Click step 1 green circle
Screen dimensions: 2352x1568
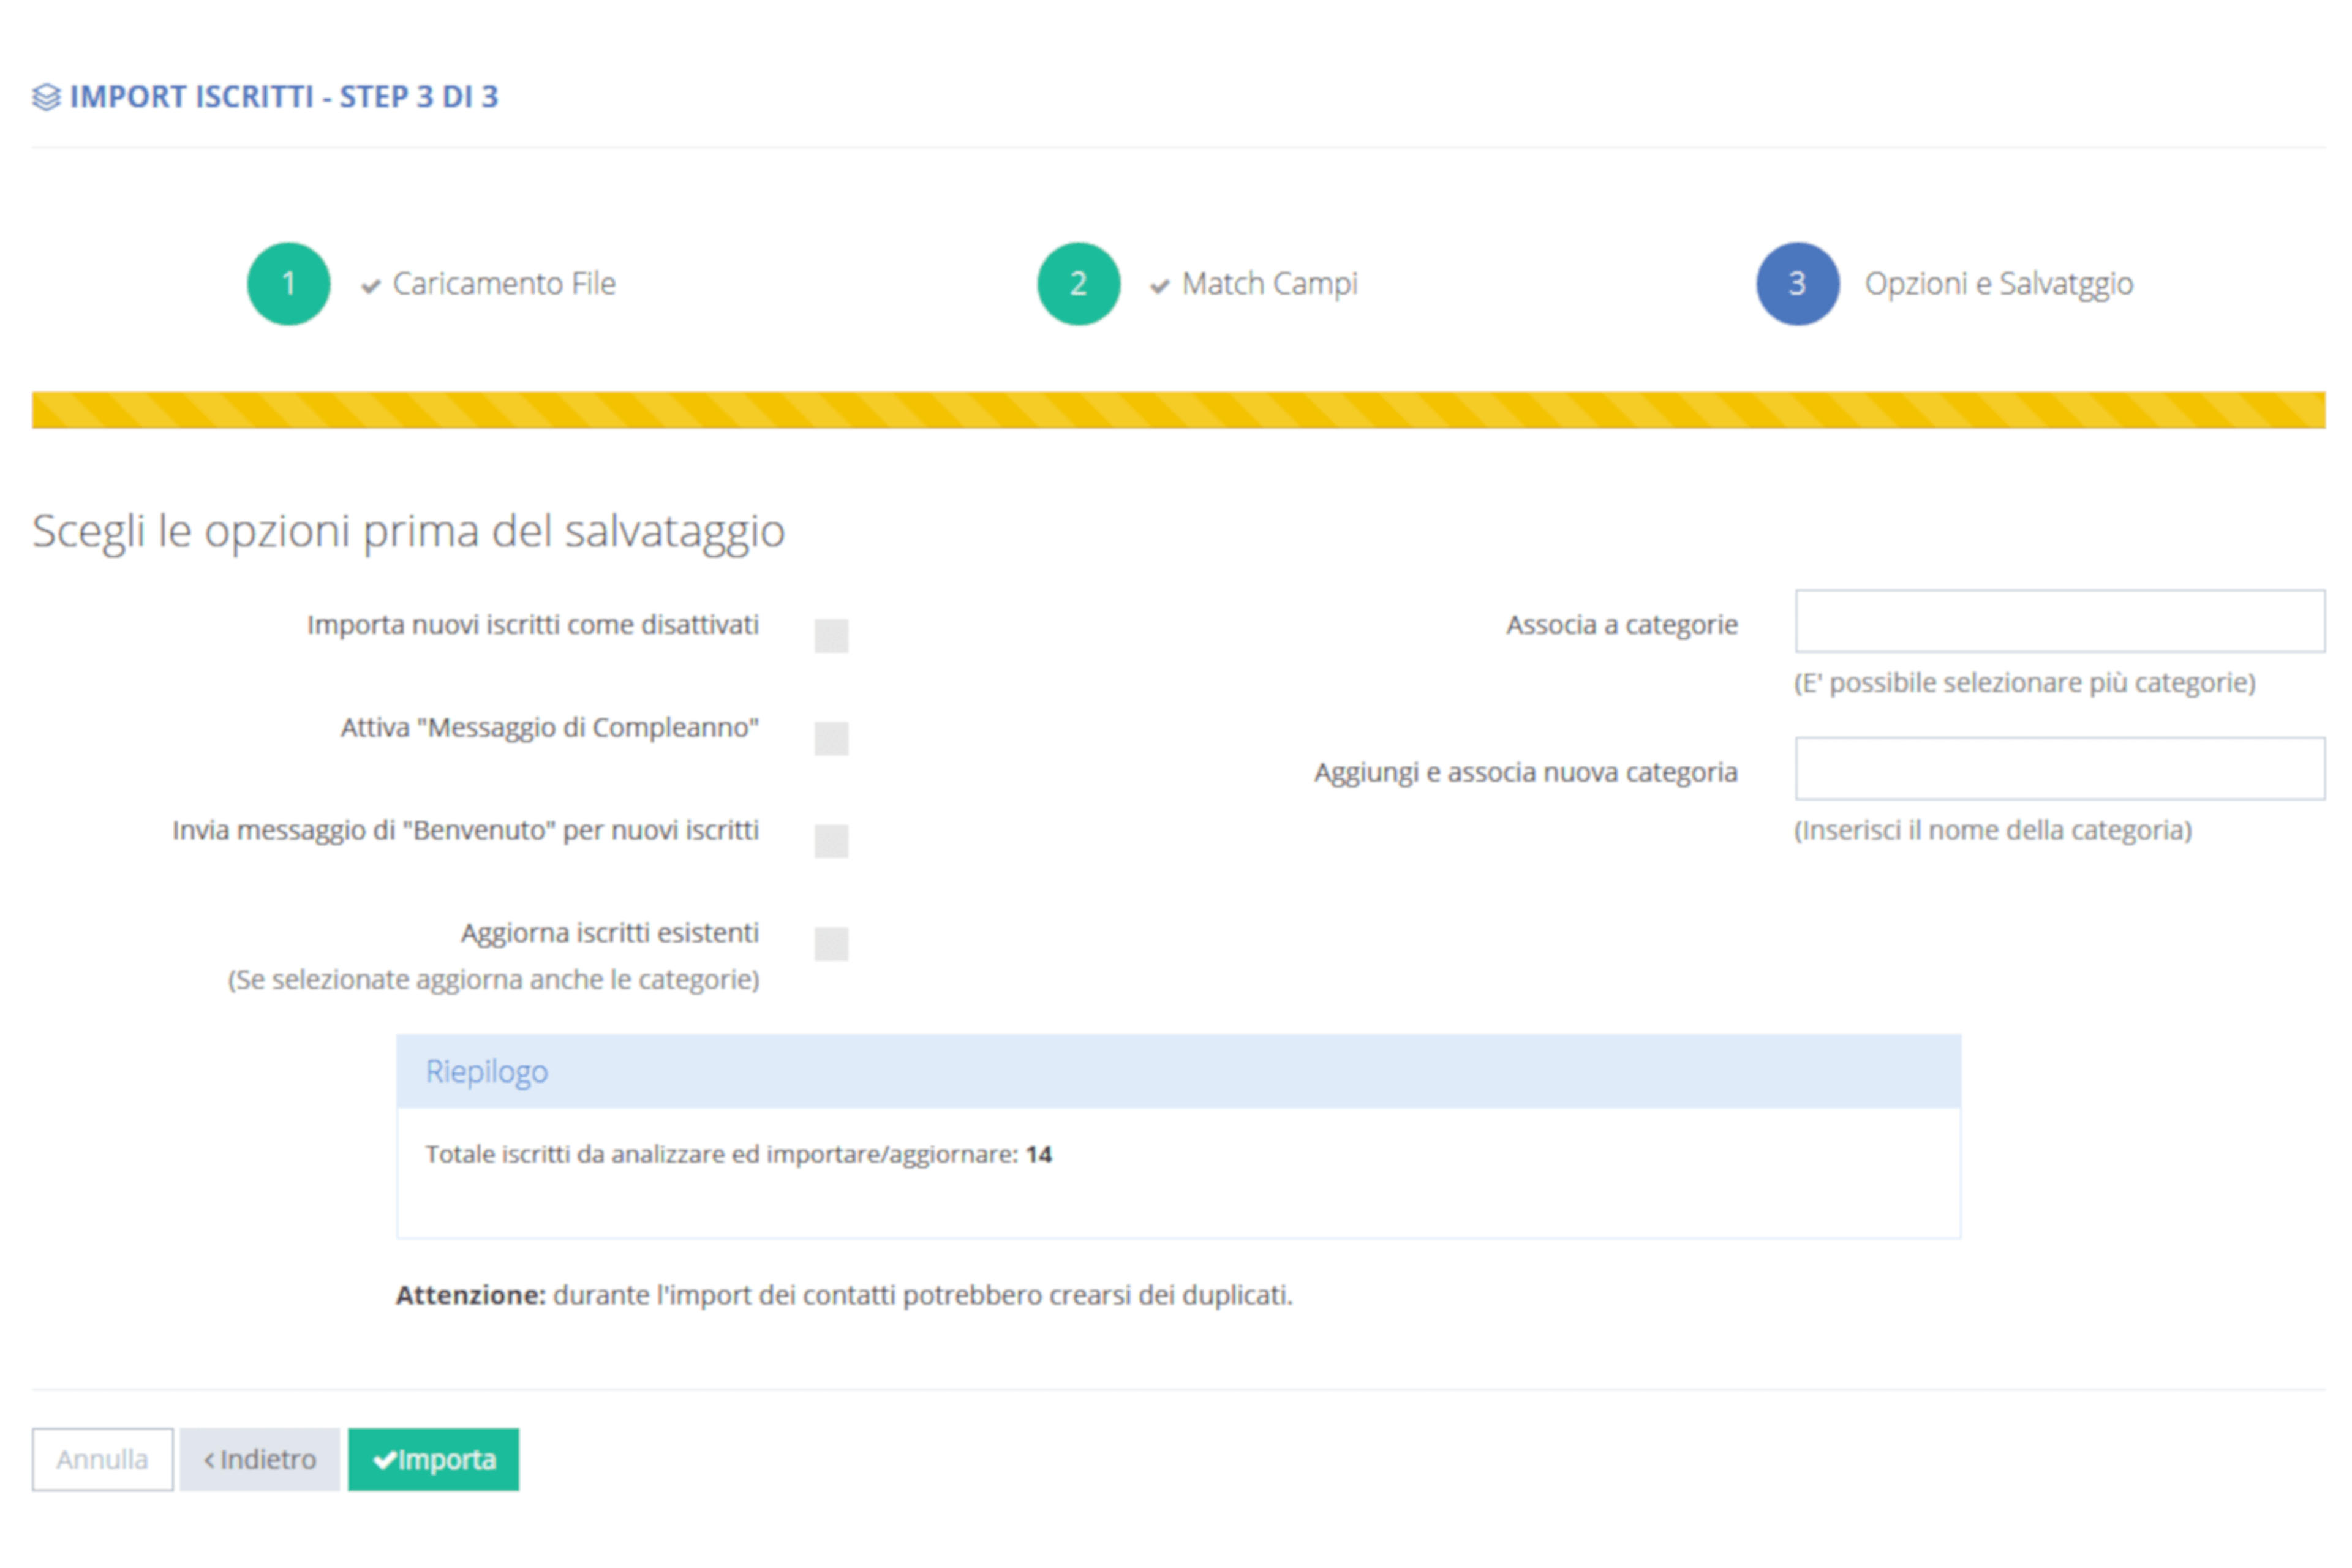click(x=289, y=284)
